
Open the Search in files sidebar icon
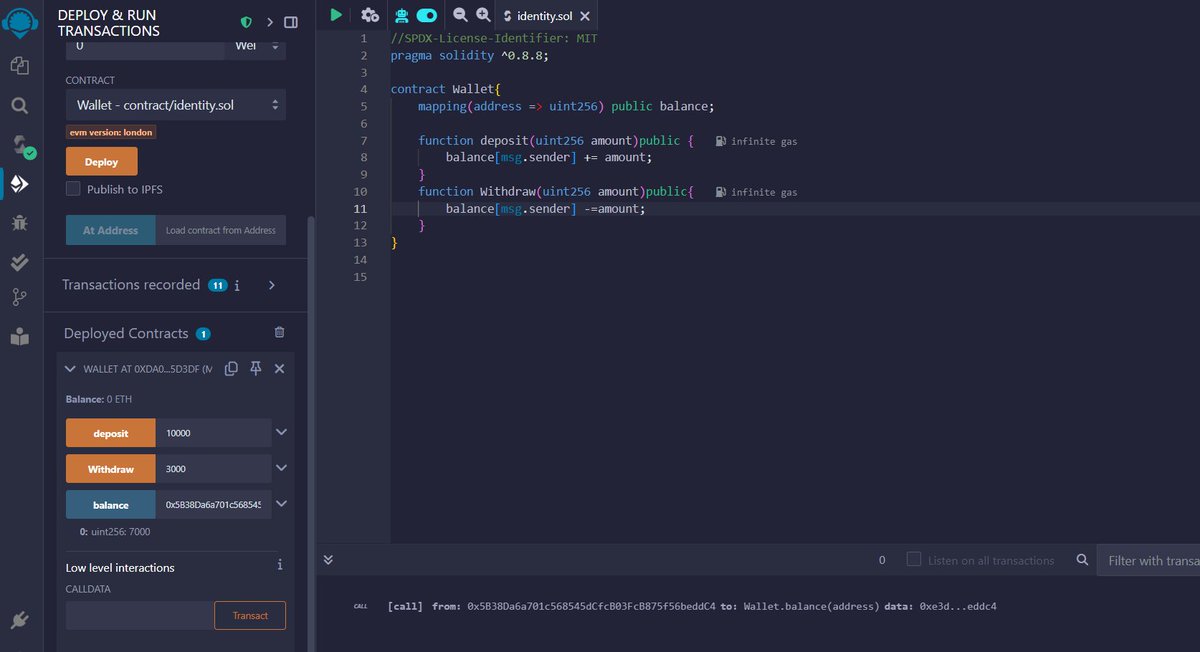point(20,105)
